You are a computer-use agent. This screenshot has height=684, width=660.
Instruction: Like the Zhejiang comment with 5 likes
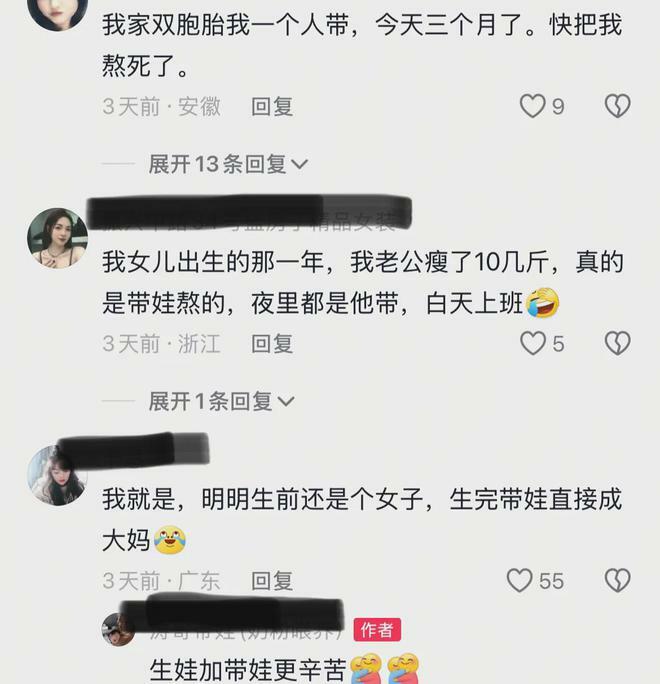click(x=533, y=343)
